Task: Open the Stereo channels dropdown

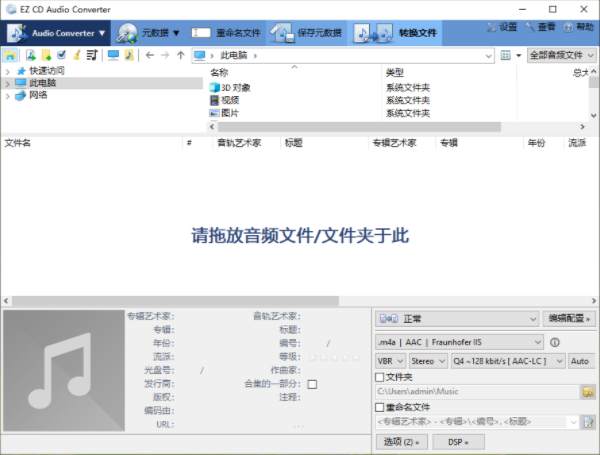Action: click(428, 361)
